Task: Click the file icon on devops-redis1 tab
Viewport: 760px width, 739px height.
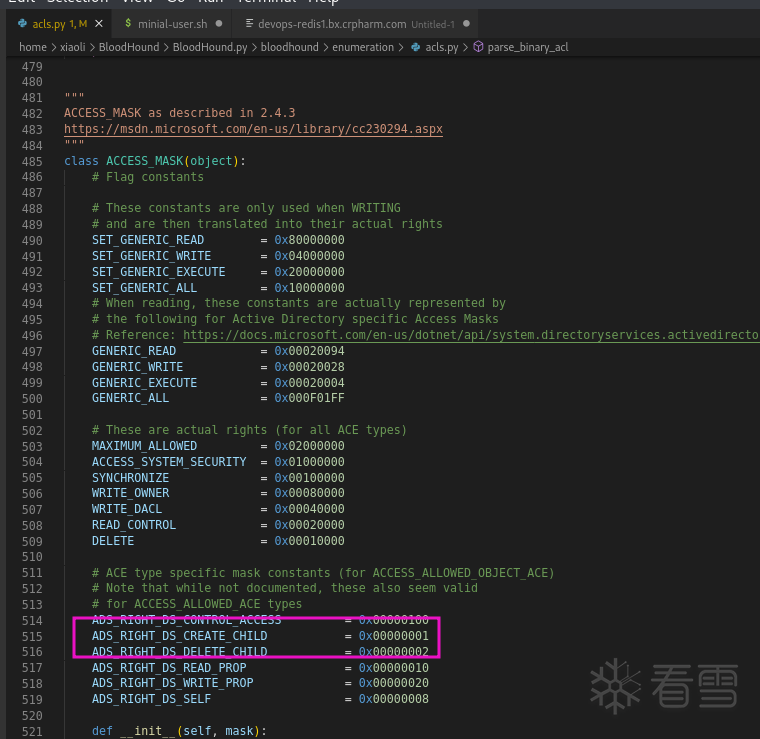Action: point(248,23)
